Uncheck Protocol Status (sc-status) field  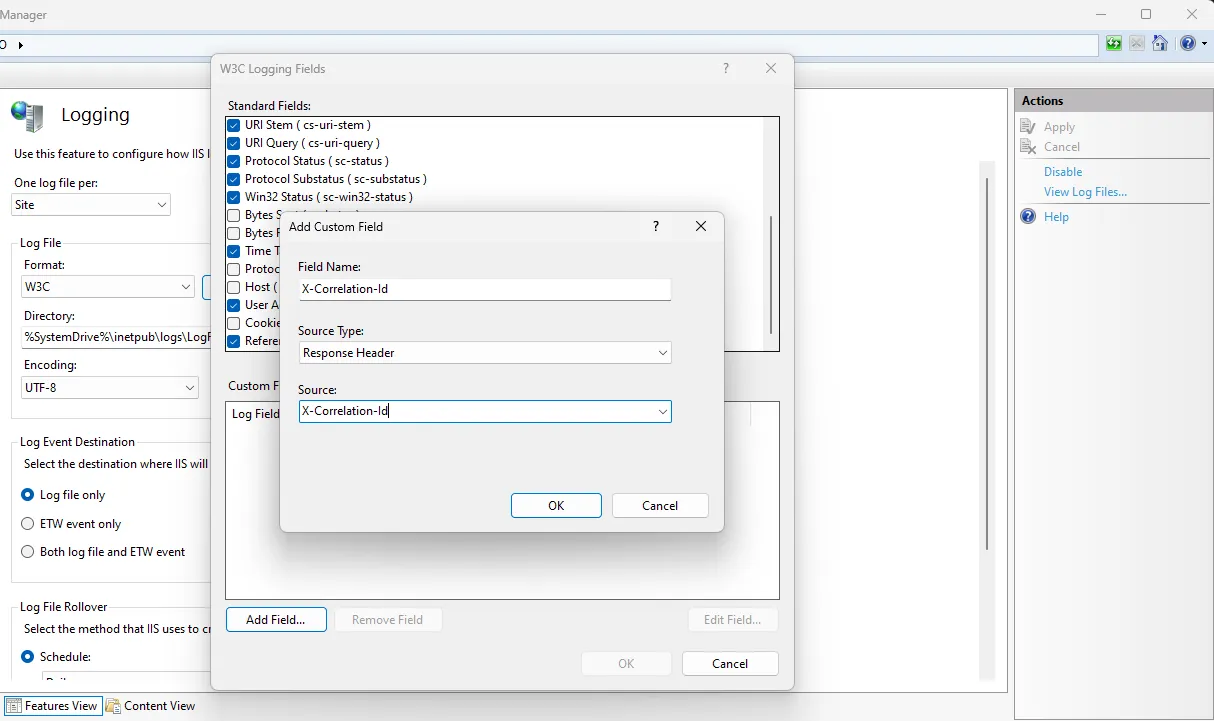[234, 161]
